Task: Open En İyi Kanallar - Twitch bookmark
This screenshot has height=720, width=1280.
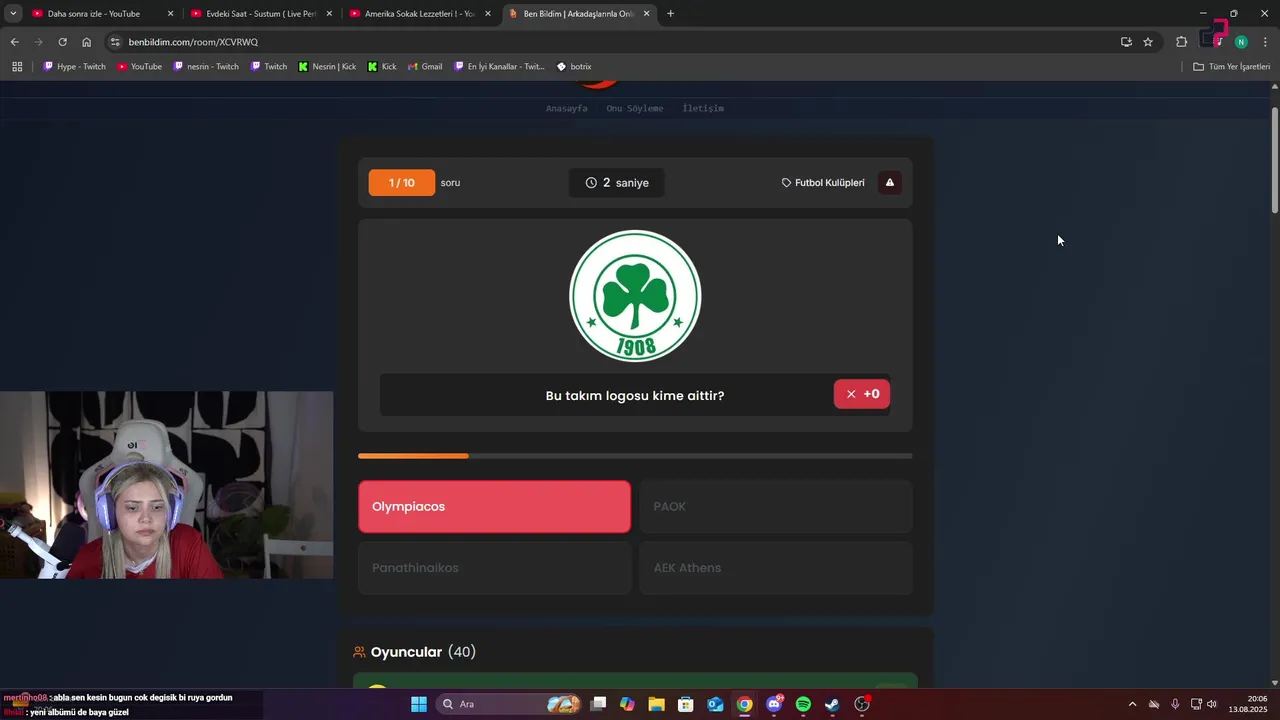Action: (498, 67)
